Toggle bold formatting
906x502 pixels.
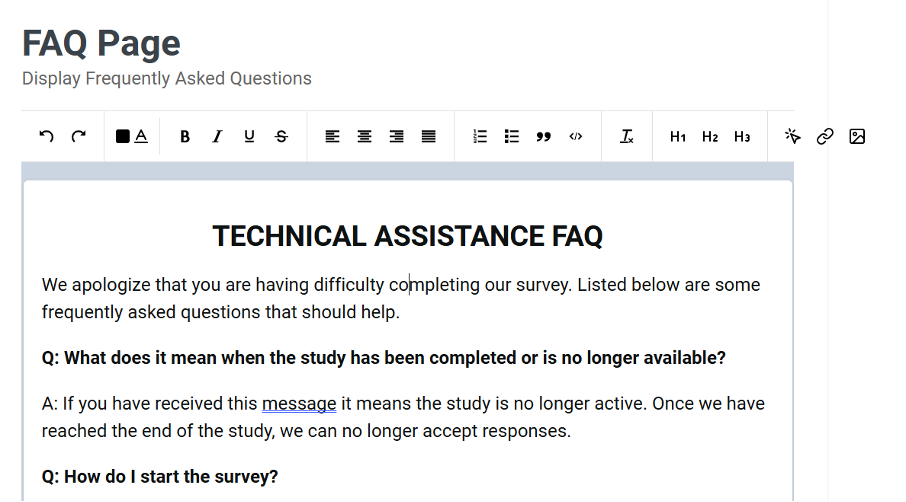tap(185, 136)
